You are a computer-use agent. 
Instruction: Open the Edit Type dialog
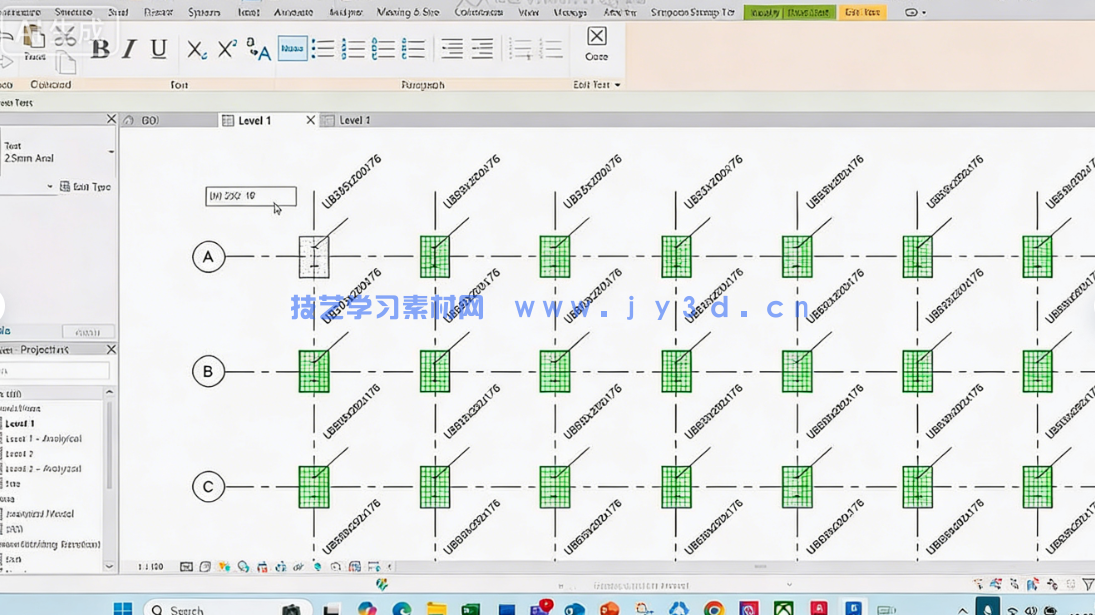pos(85,187)
